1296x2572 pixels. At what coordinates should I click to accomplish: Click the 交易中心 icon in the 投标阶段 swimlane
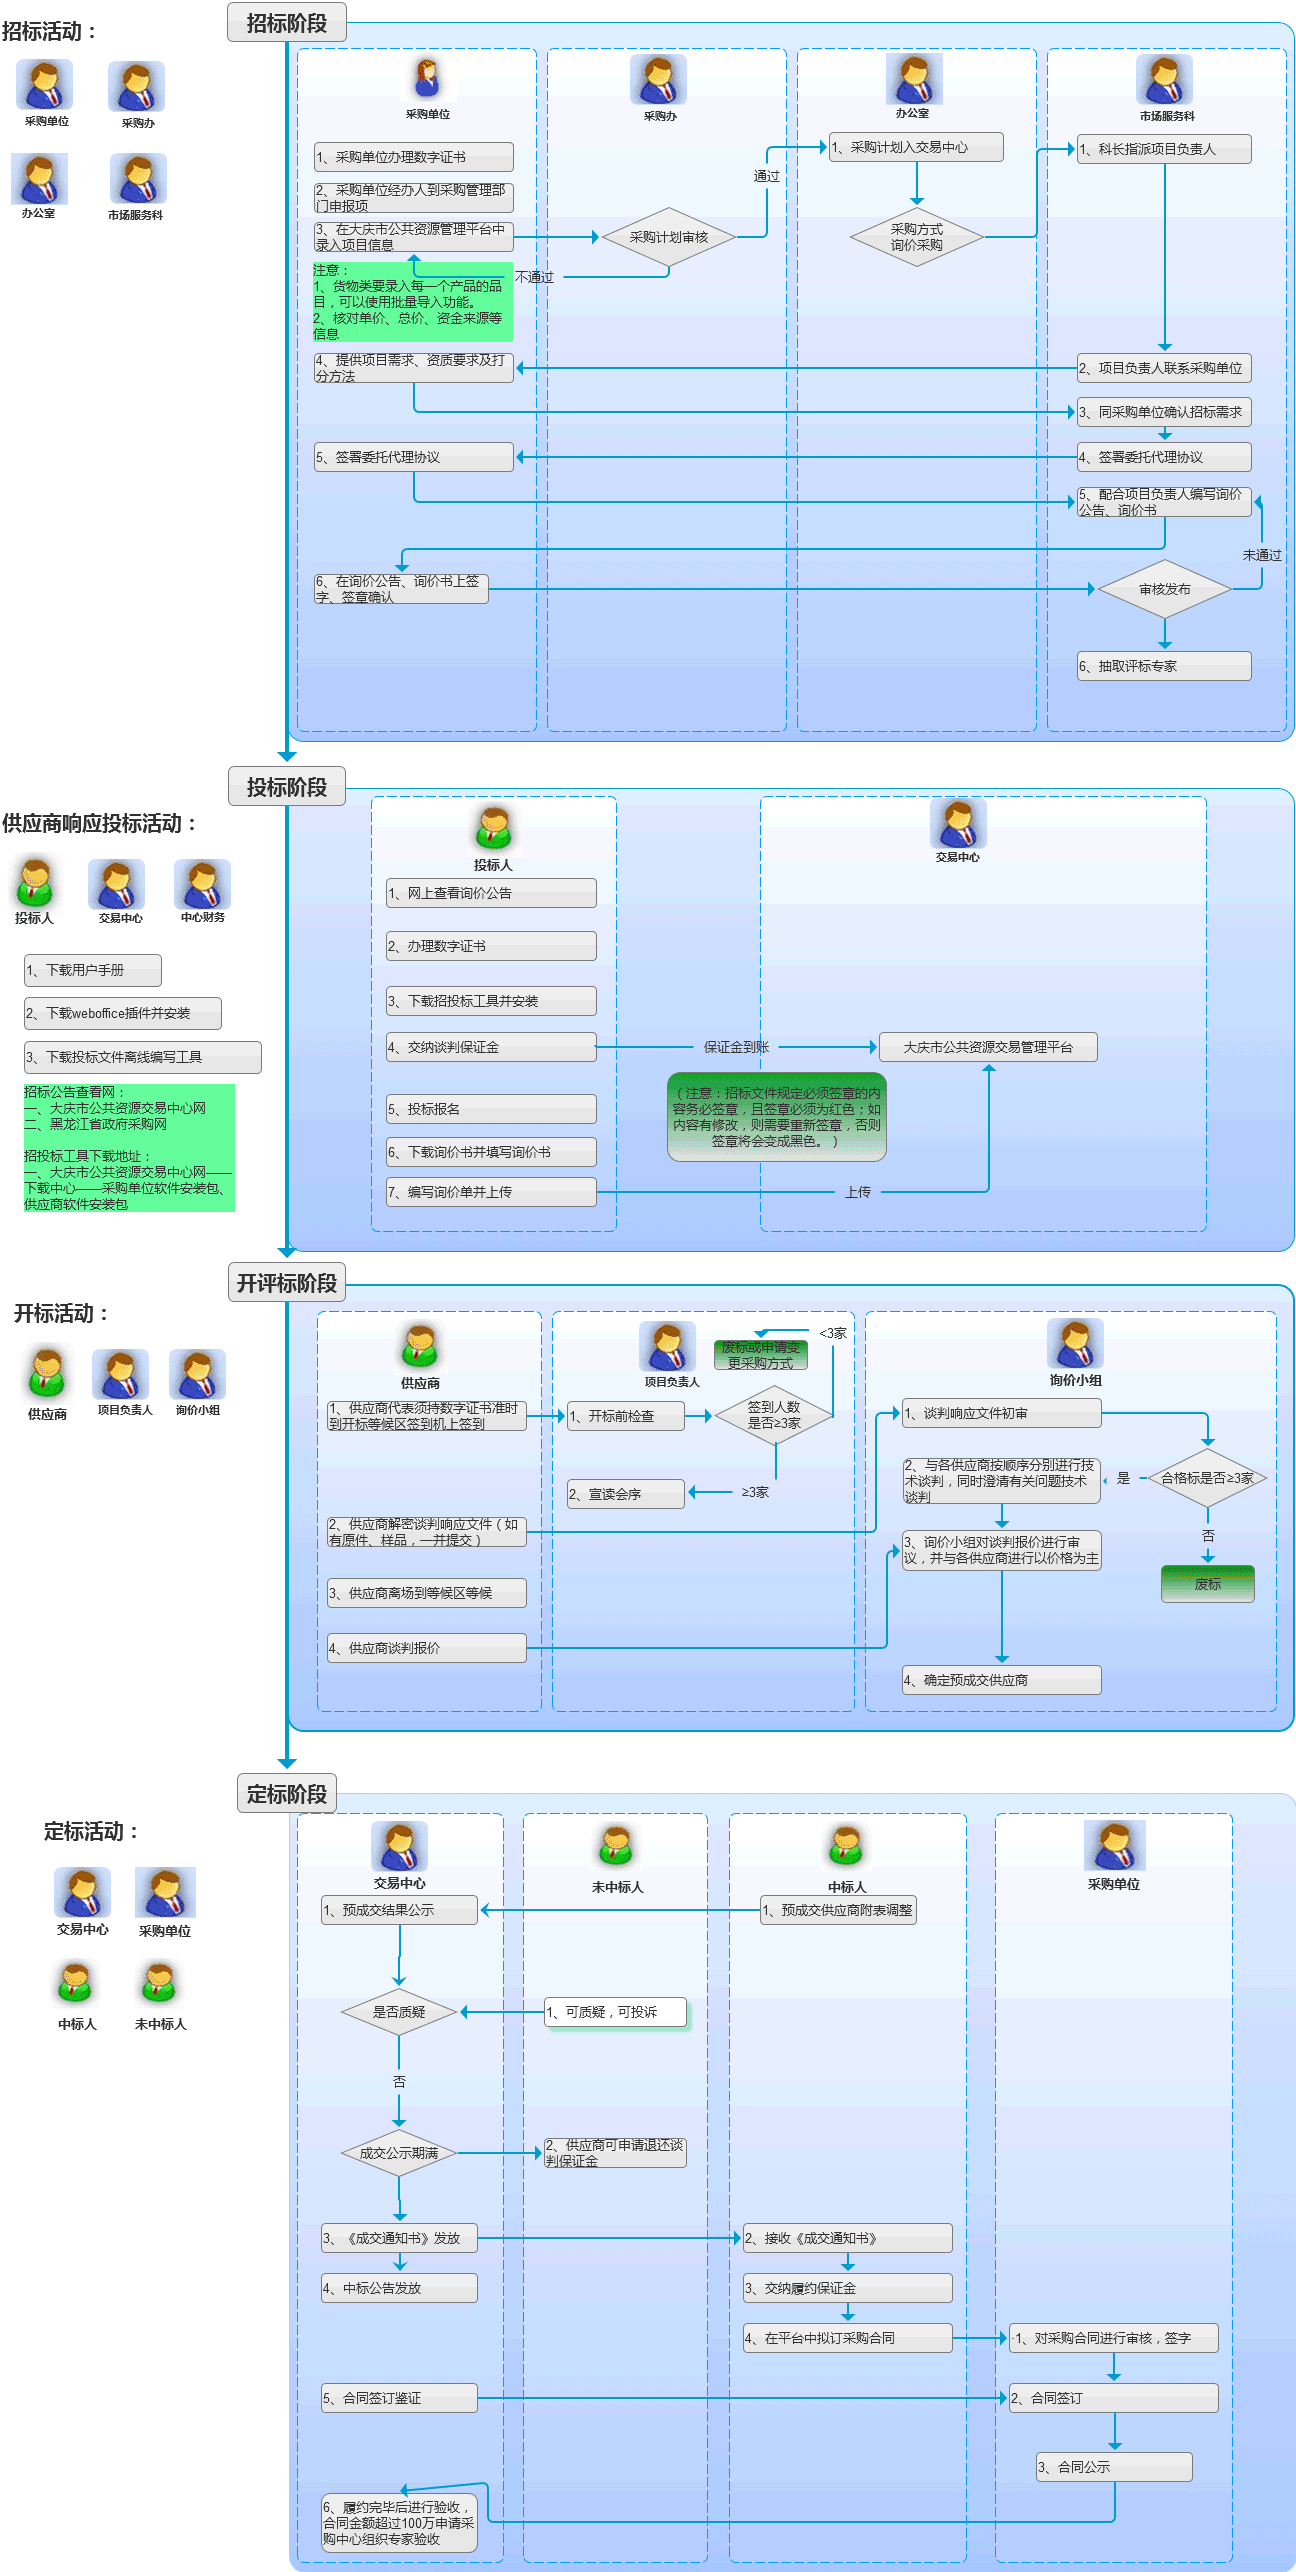(x=958, y=823)
